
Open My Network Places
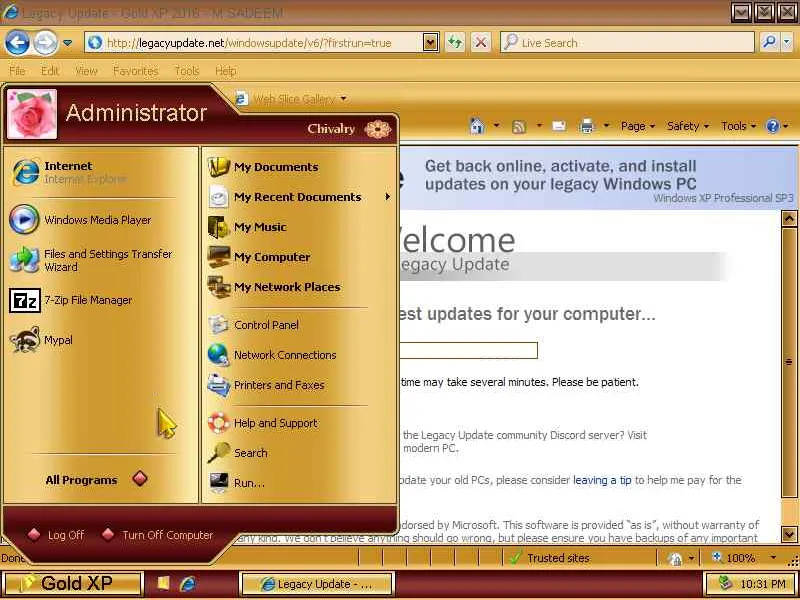[300, 287]
